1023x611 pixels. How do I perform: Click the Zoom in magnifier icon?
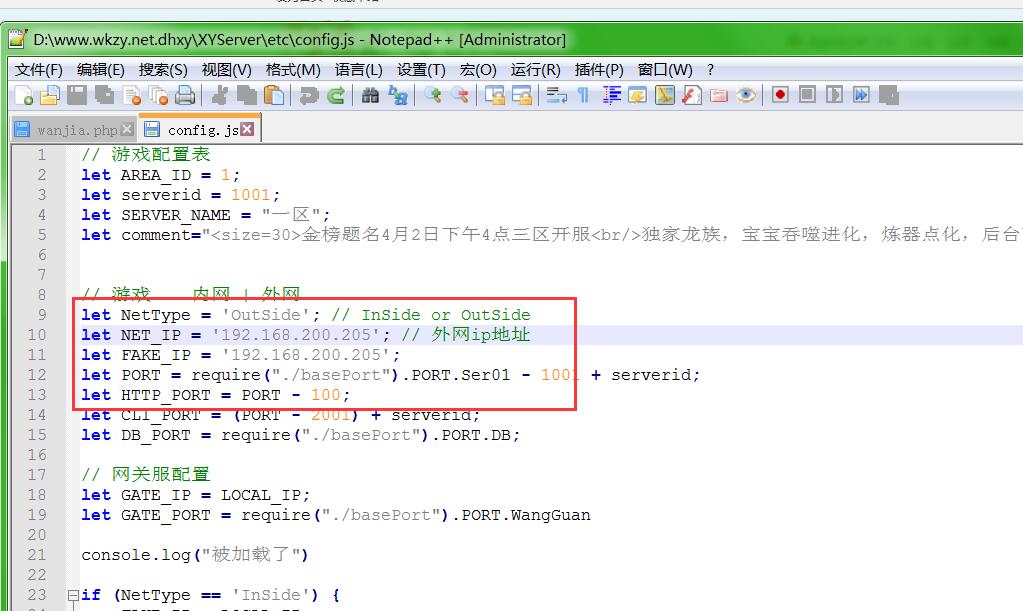tap(433, 96)
